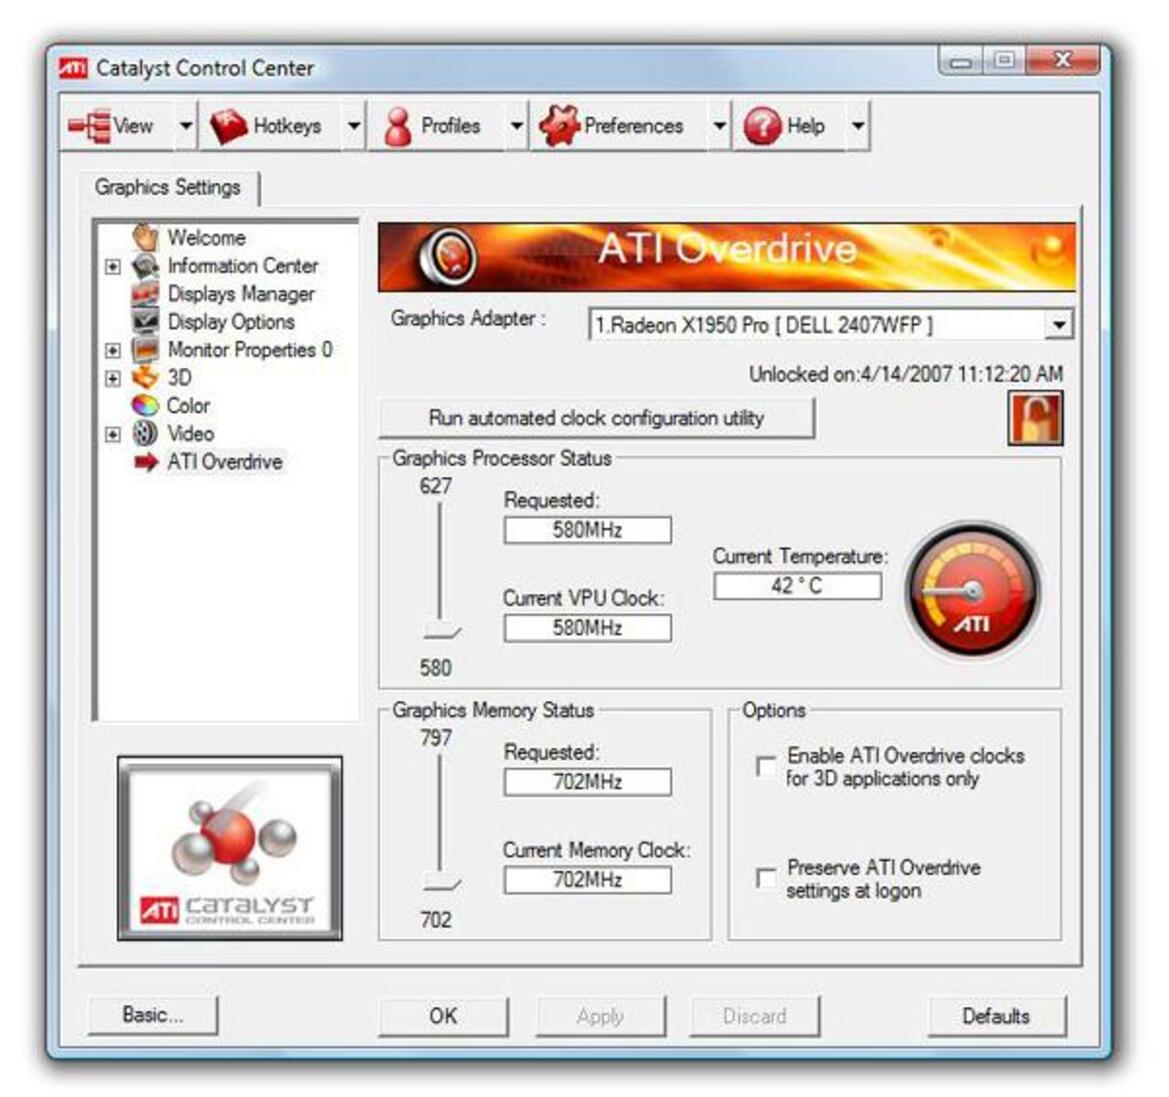Click the ATI logo in title bar
The image size is (1169, 1097).
(x=73, y=68)
